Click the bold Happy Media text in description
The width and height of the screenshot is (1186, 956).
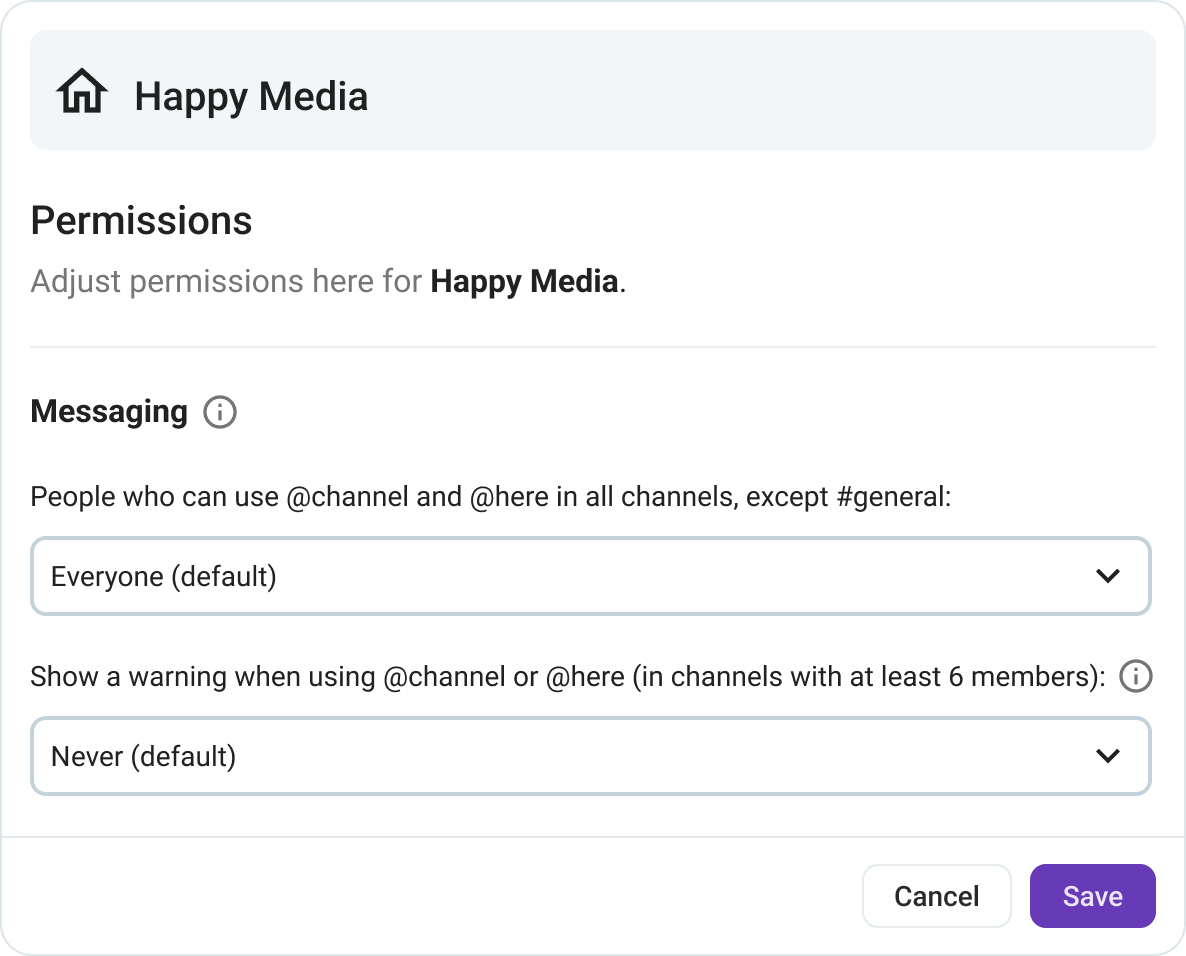(x=522, y=281)
